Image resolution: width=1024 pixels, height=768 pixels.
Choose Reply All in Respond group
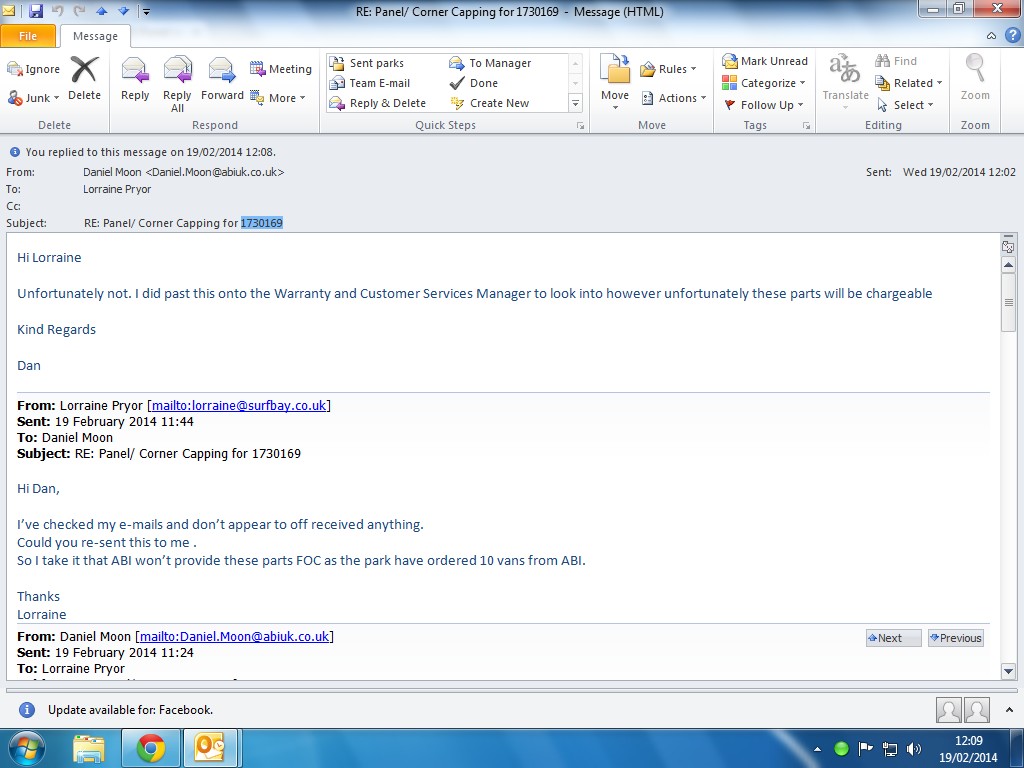(177, 84)
